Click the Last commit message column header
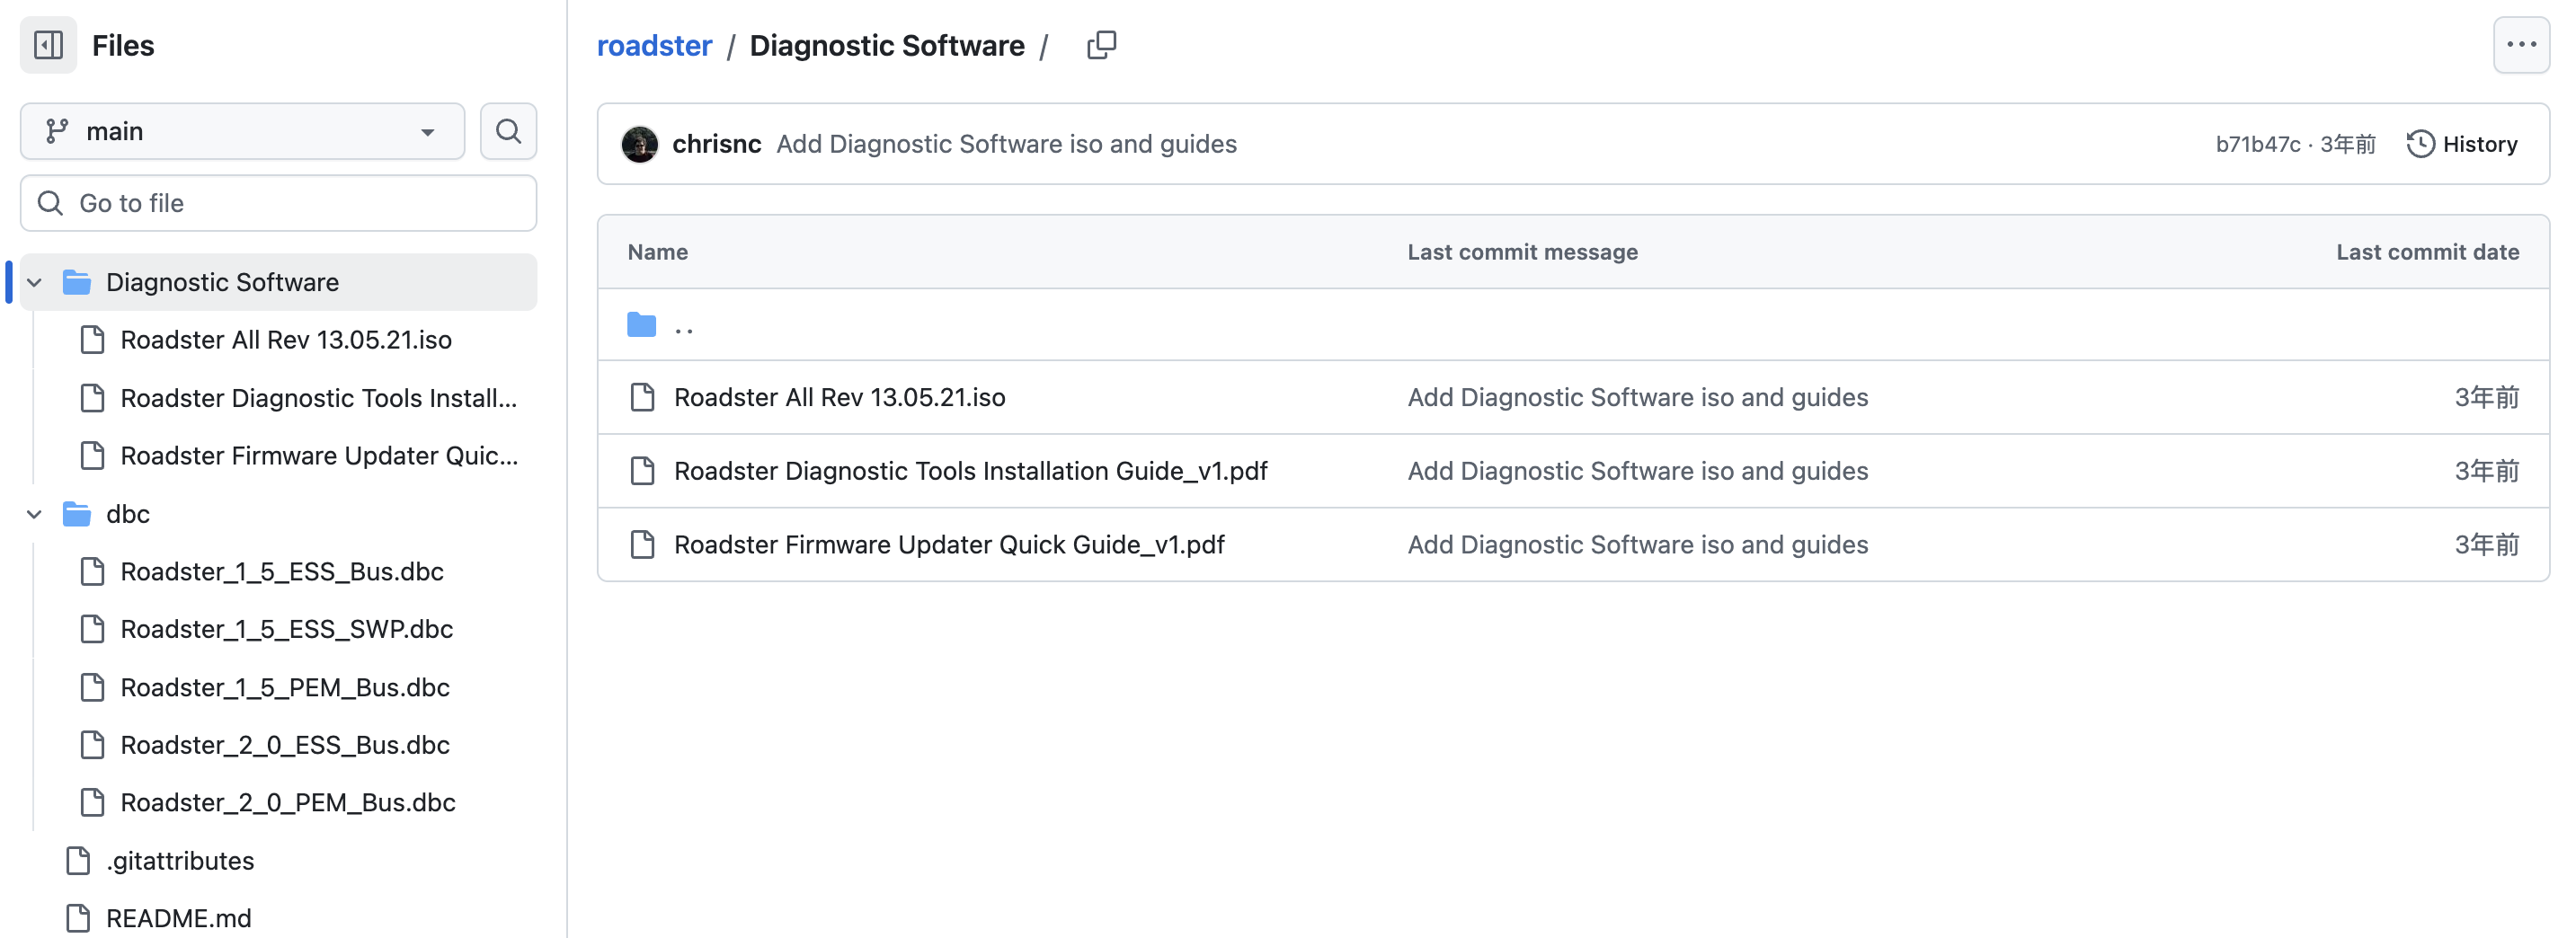The width and height of the screenshot is (2576, 938). tap(1522, 252)
